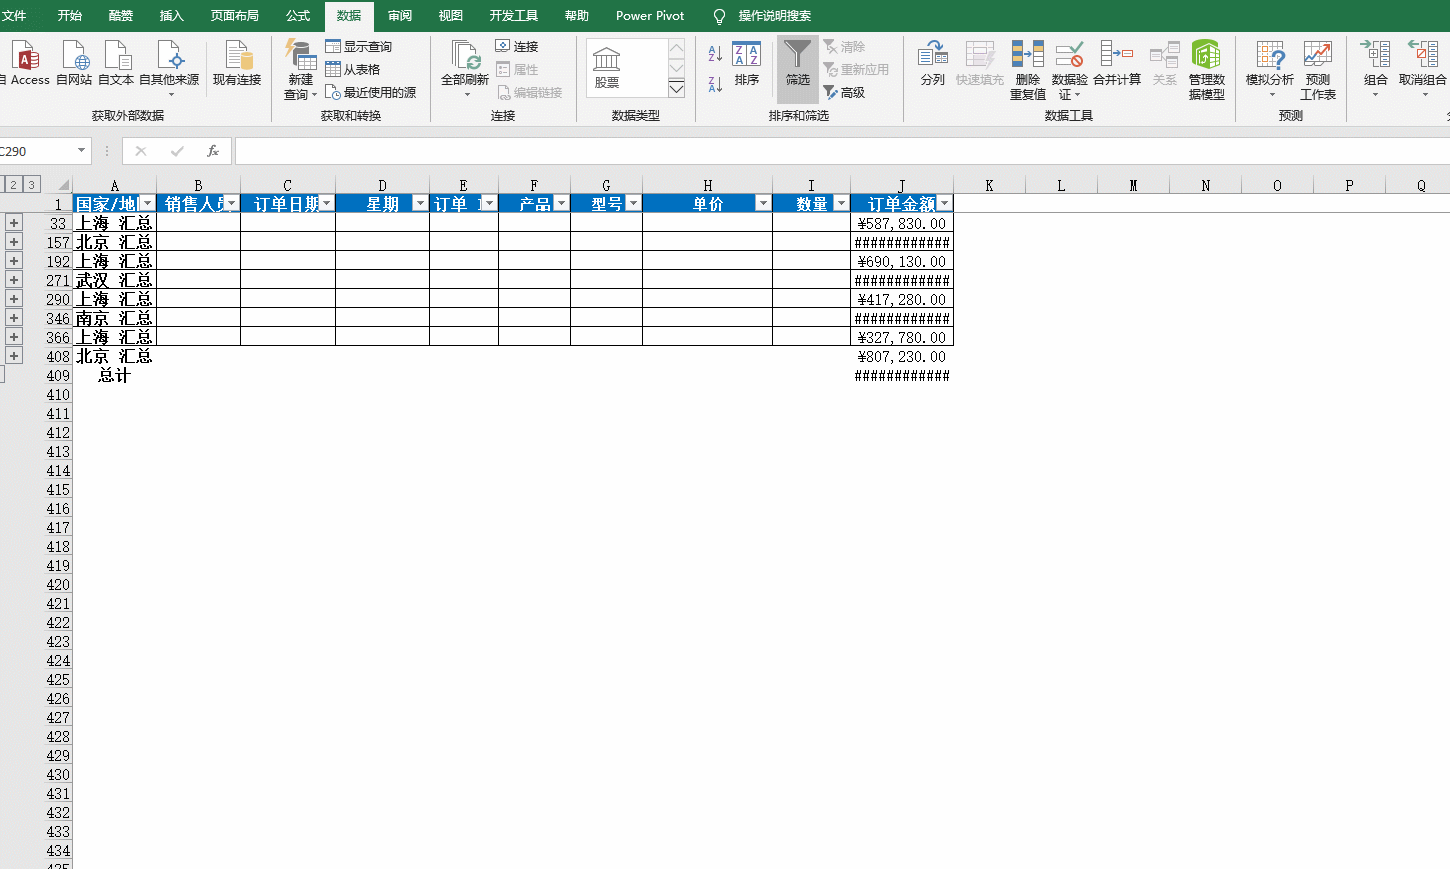Viewport: 1450px width, 869px height.
Task: Open 最近使用的源 recent sources
Action: point(371,92)
